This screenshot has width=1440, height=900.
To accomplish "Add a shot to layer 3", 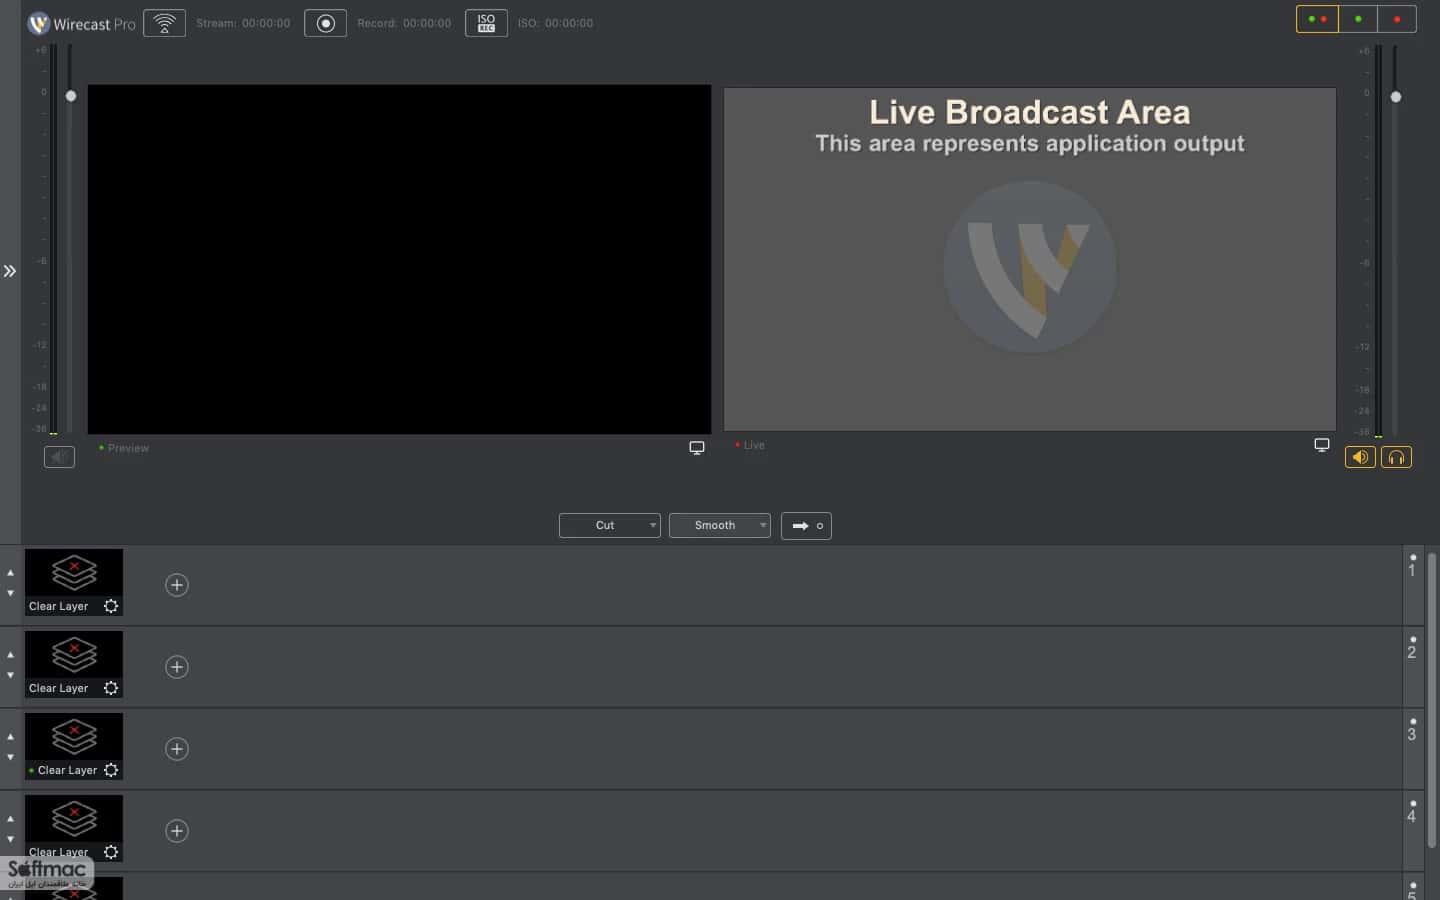I will click(x=177, y=749).
